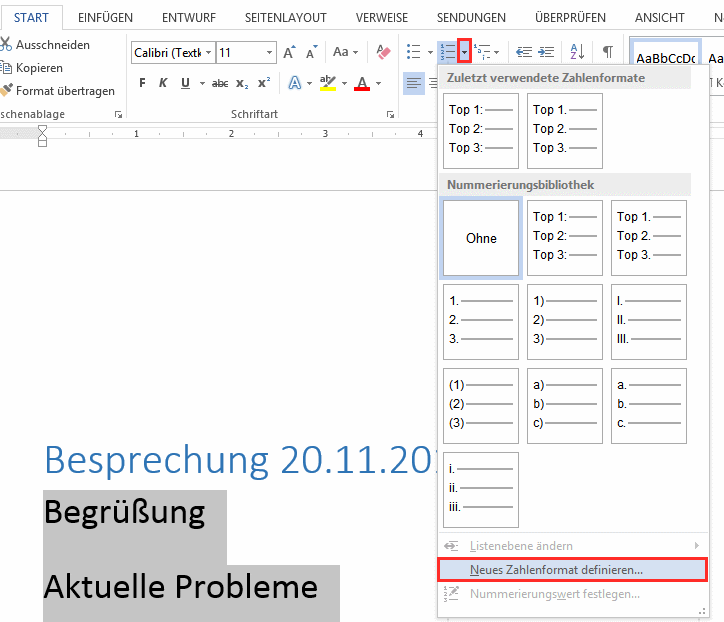This screenshot has width=724, height=622.
Task: Apply the red font color
Action: 362,83
